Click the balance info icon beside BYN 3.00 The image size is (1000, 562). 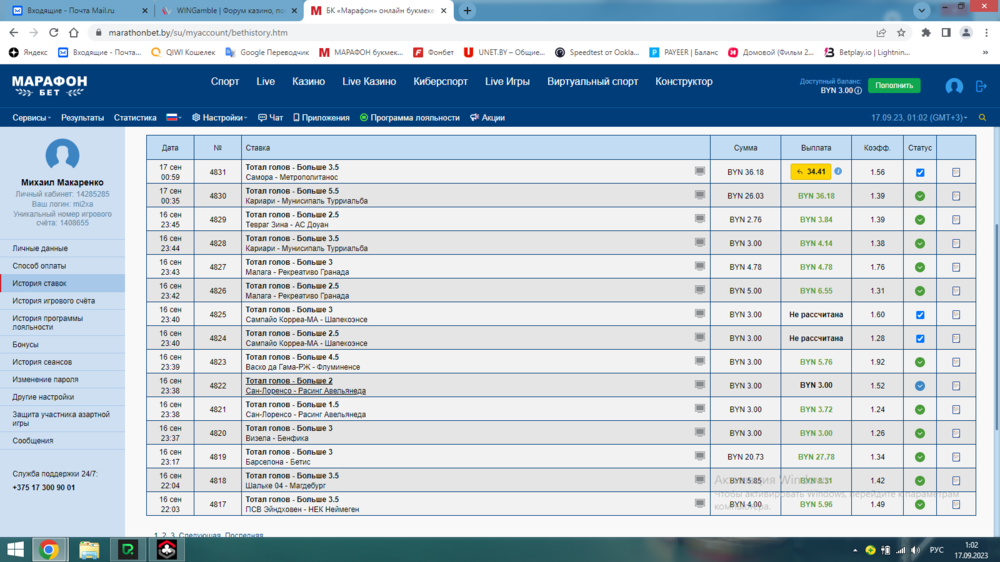click(x=858, y=91)
